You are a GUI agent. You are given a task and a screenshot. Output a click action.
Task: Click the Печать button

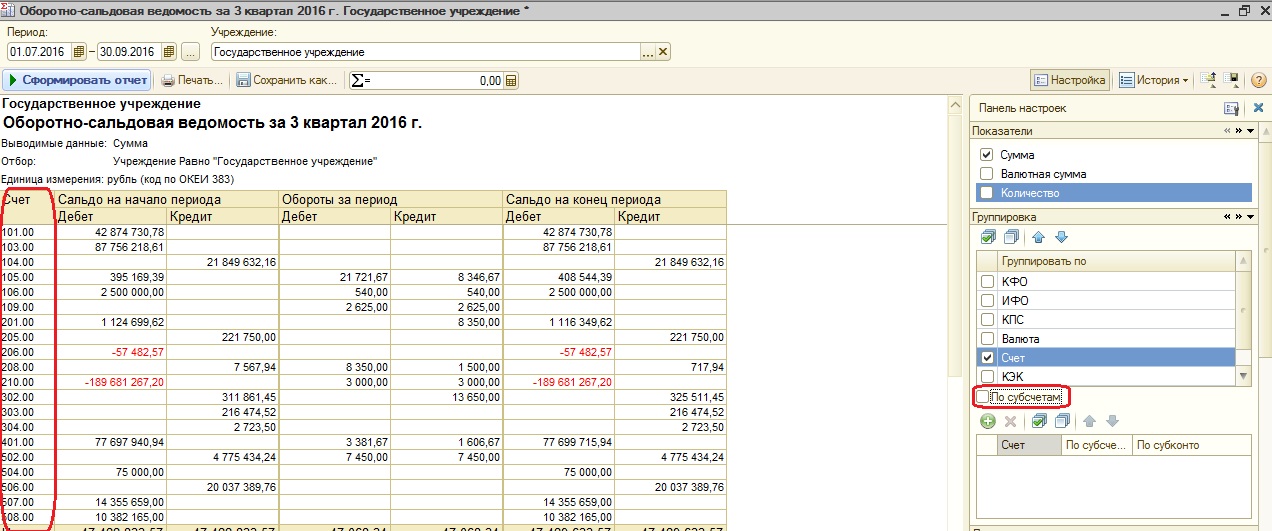click(192, 80)
